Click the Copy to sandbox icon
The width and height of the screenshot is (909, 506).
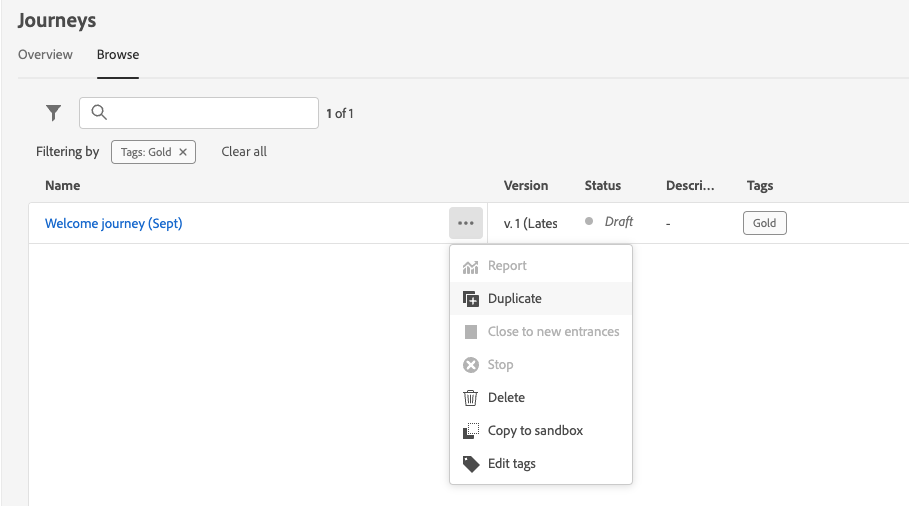471,431
